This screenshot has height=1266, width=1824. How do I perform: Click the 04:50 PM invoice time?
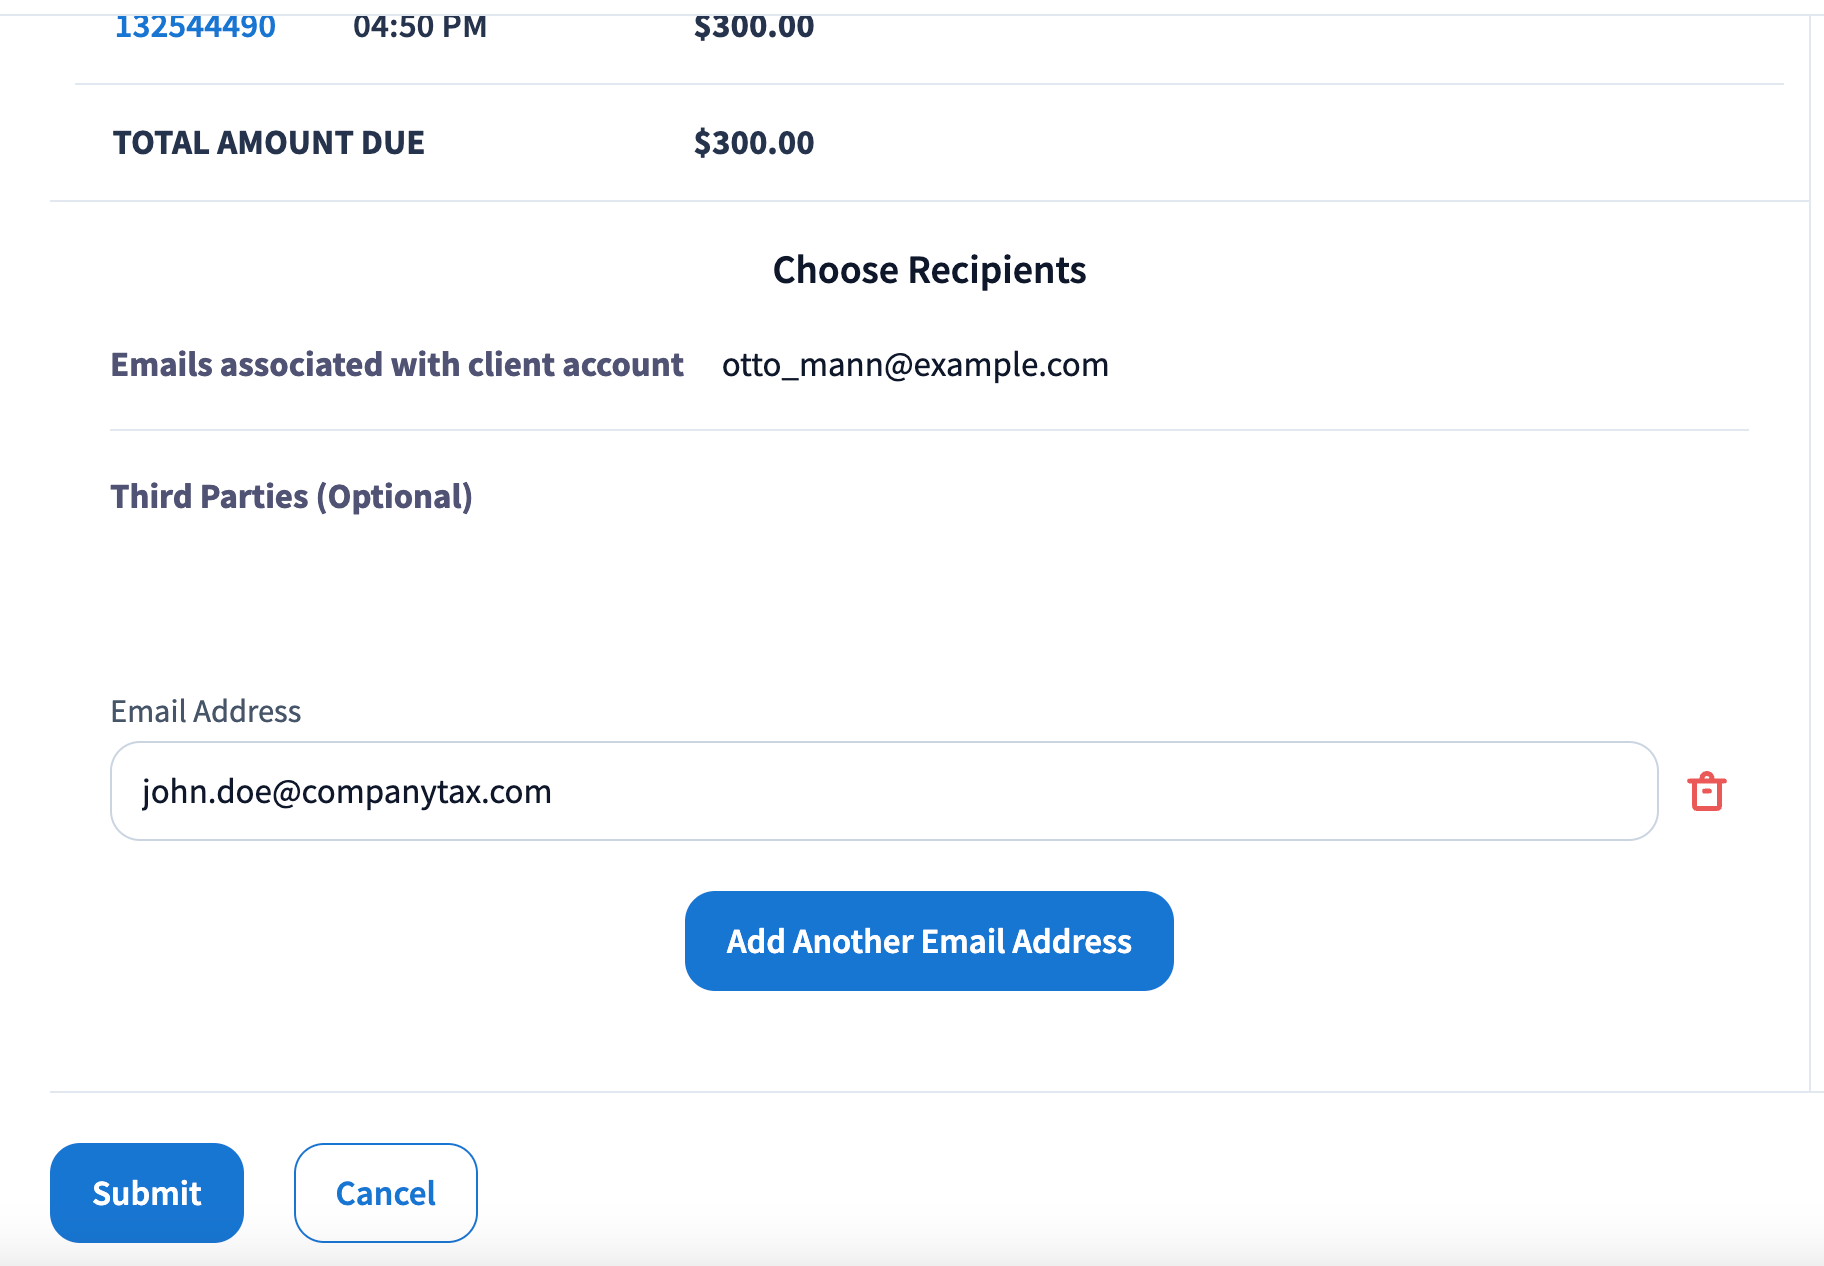[420, 25]
